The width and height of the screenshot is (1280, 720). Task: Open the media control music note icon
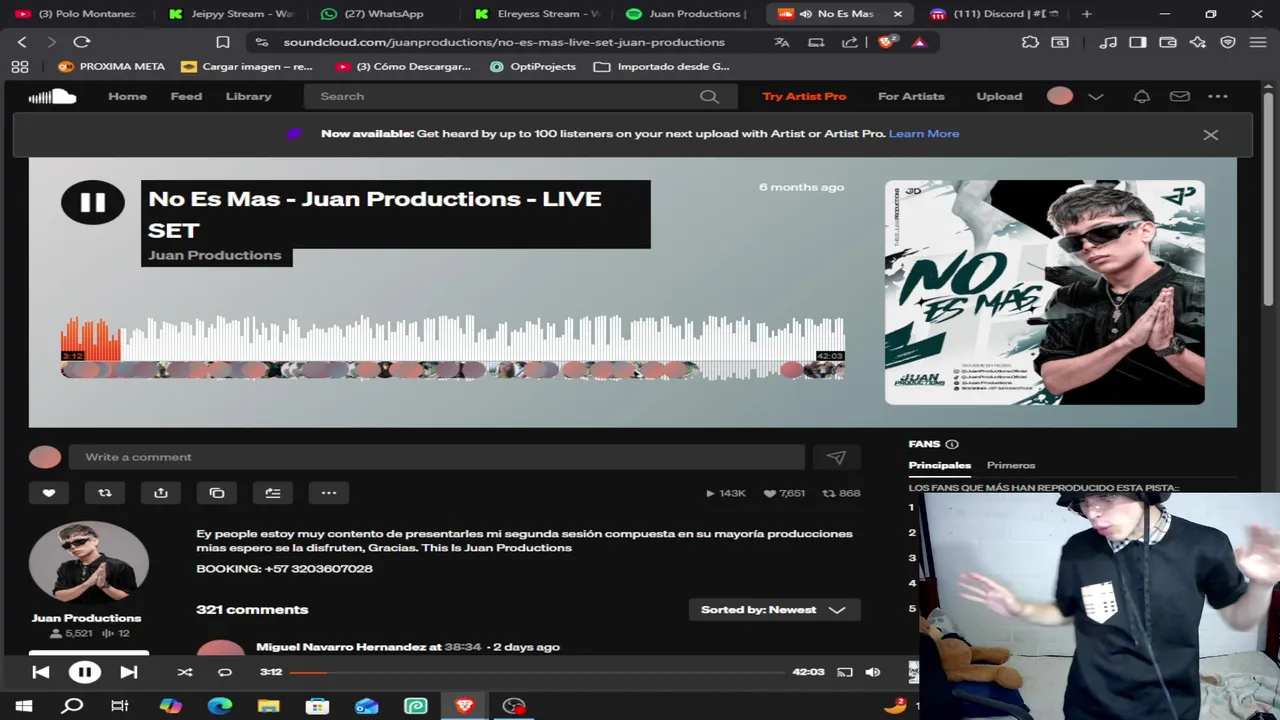click(1108, 42)
